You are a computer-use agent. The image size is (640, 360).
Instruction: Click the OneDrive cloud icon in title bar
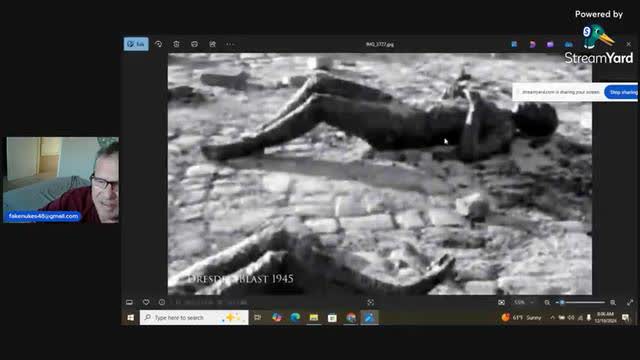tap(569, 44)
